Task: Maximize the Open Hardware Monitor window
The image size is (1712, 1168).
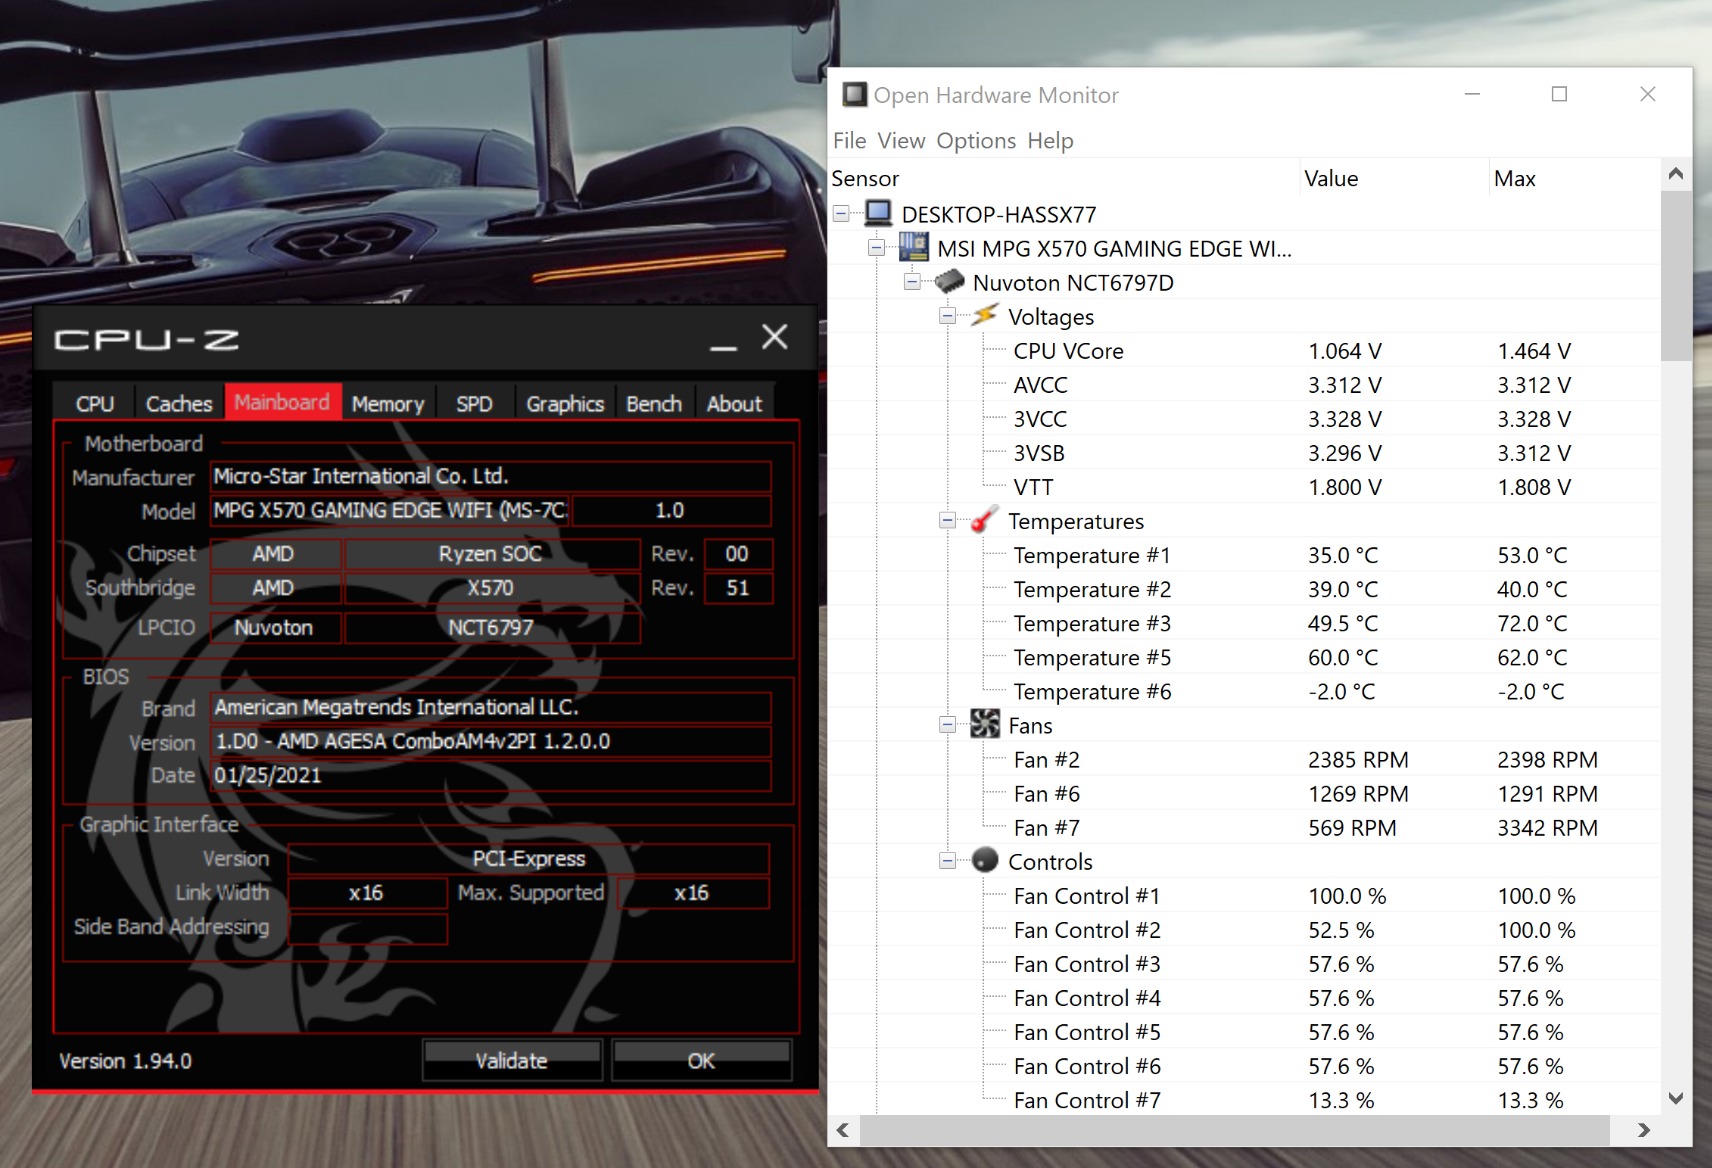Action: (x=1559, y=94)
